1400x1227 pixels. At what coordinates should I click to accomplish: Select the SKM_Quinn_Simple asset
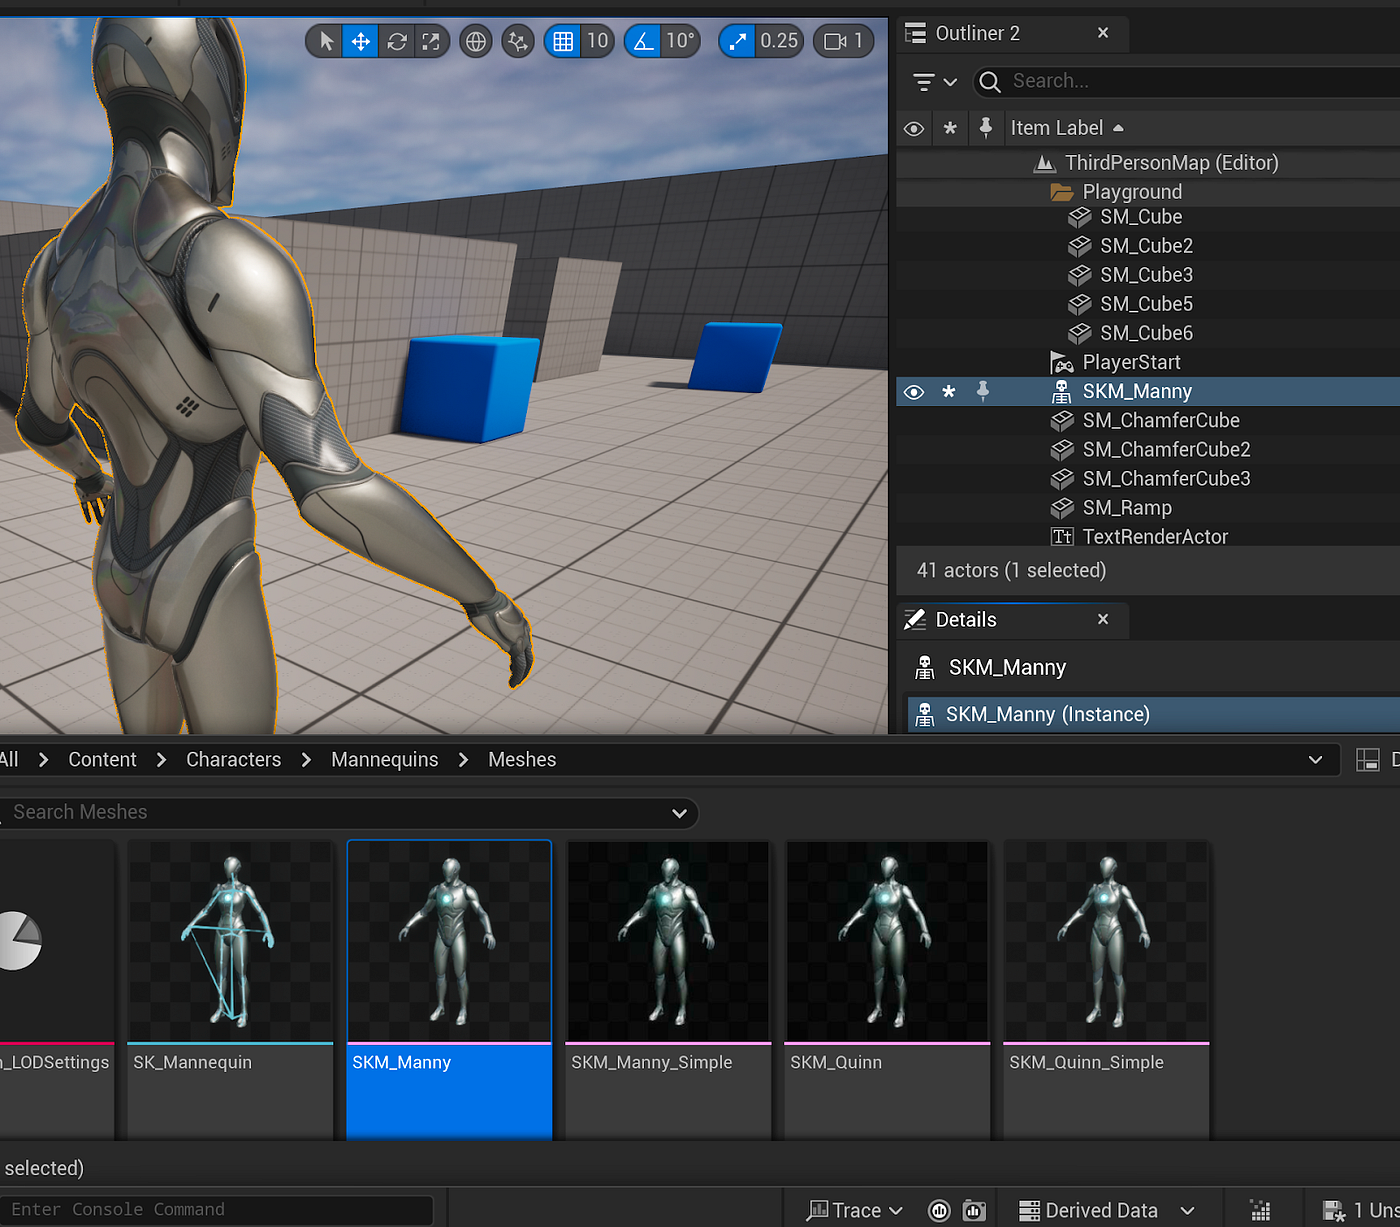click(x=1106, y=989)
